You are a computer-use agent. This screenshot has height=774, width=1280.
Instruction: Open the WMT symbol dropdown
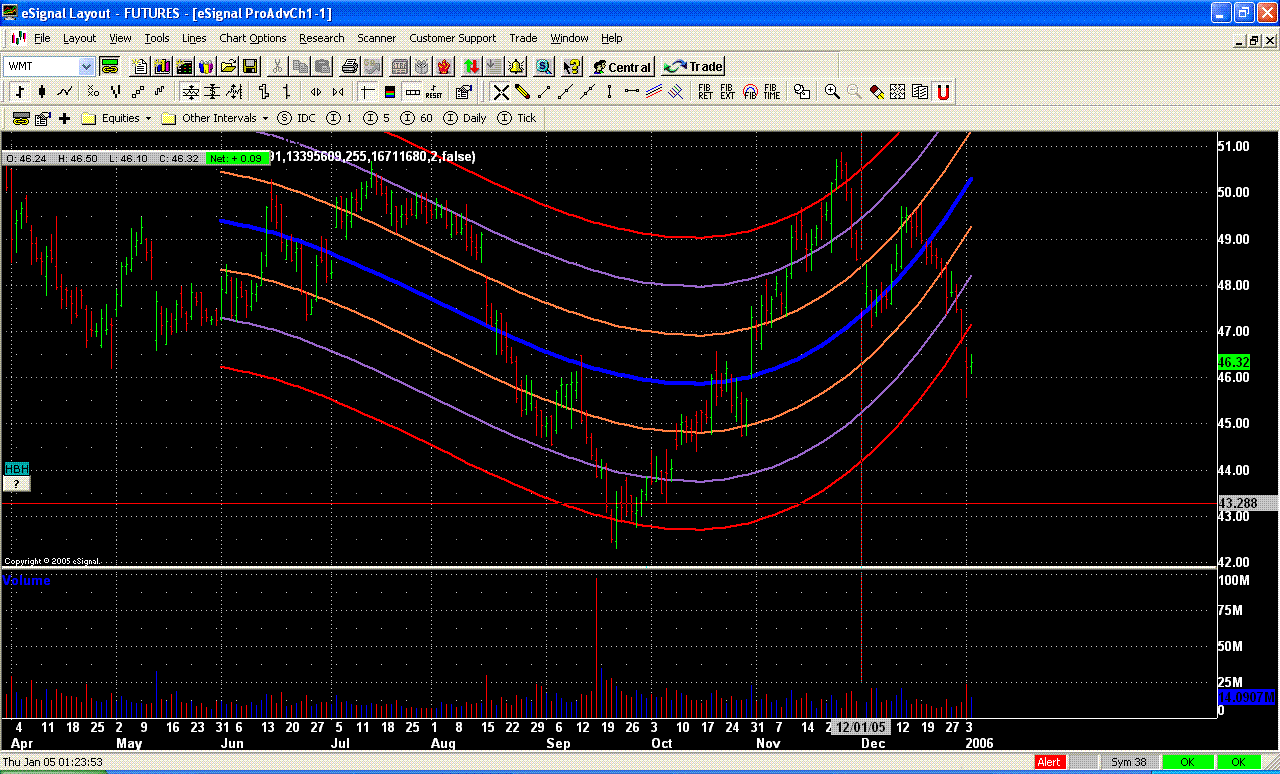click(86, 66)
